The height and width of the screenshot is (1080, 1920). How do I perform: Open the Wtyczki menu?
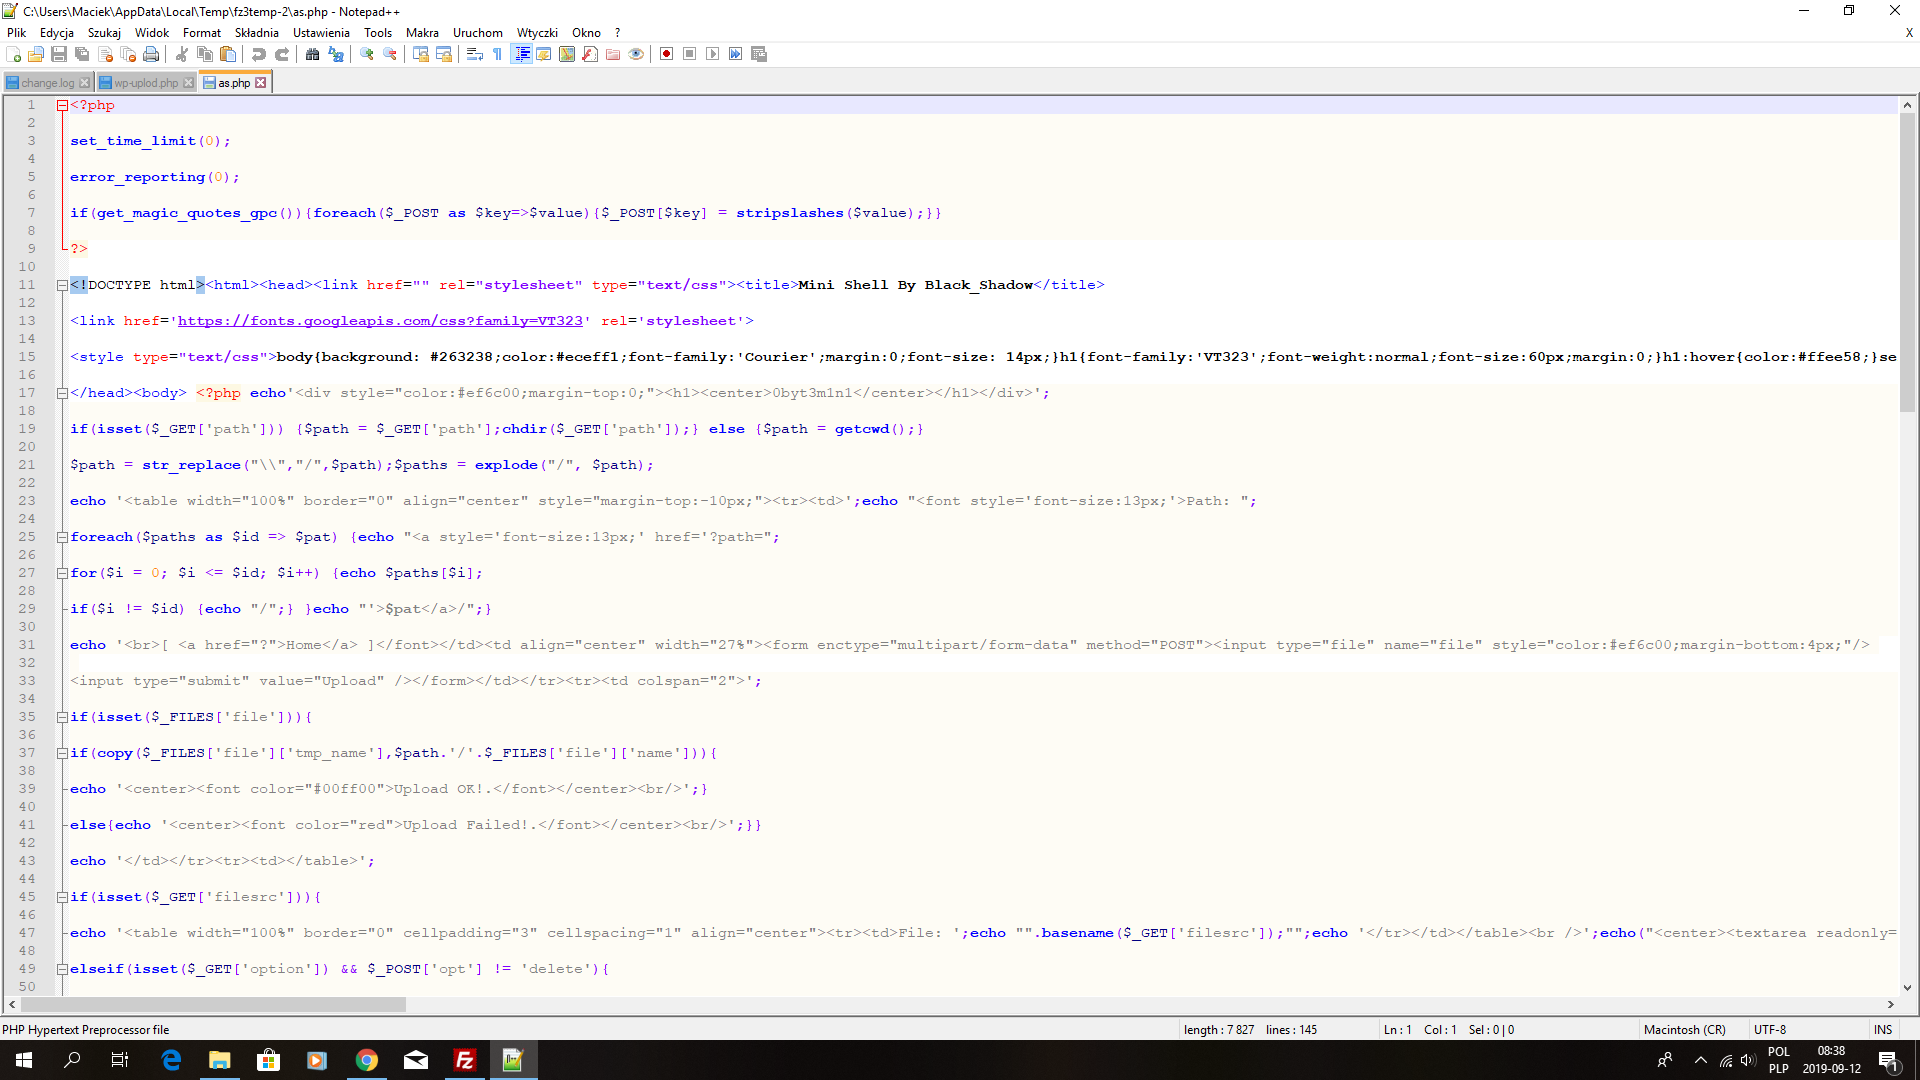tap(536, 33)
